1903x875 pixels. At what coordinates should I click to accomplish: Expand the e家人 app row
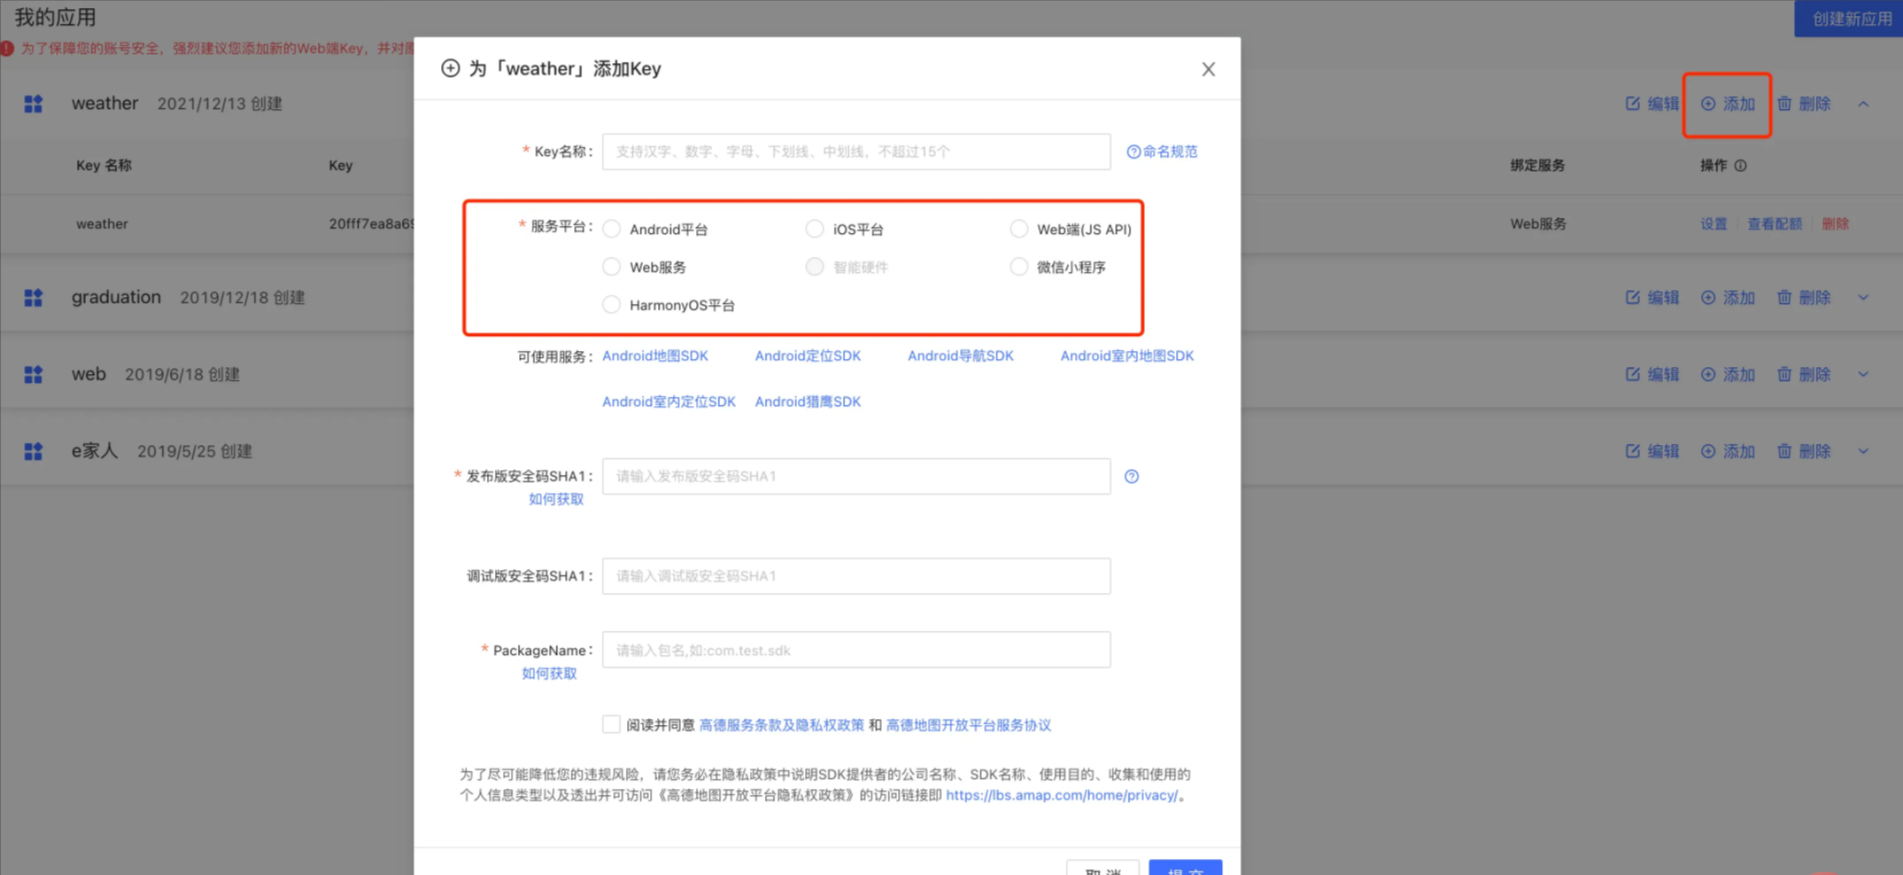[1863, 451]
